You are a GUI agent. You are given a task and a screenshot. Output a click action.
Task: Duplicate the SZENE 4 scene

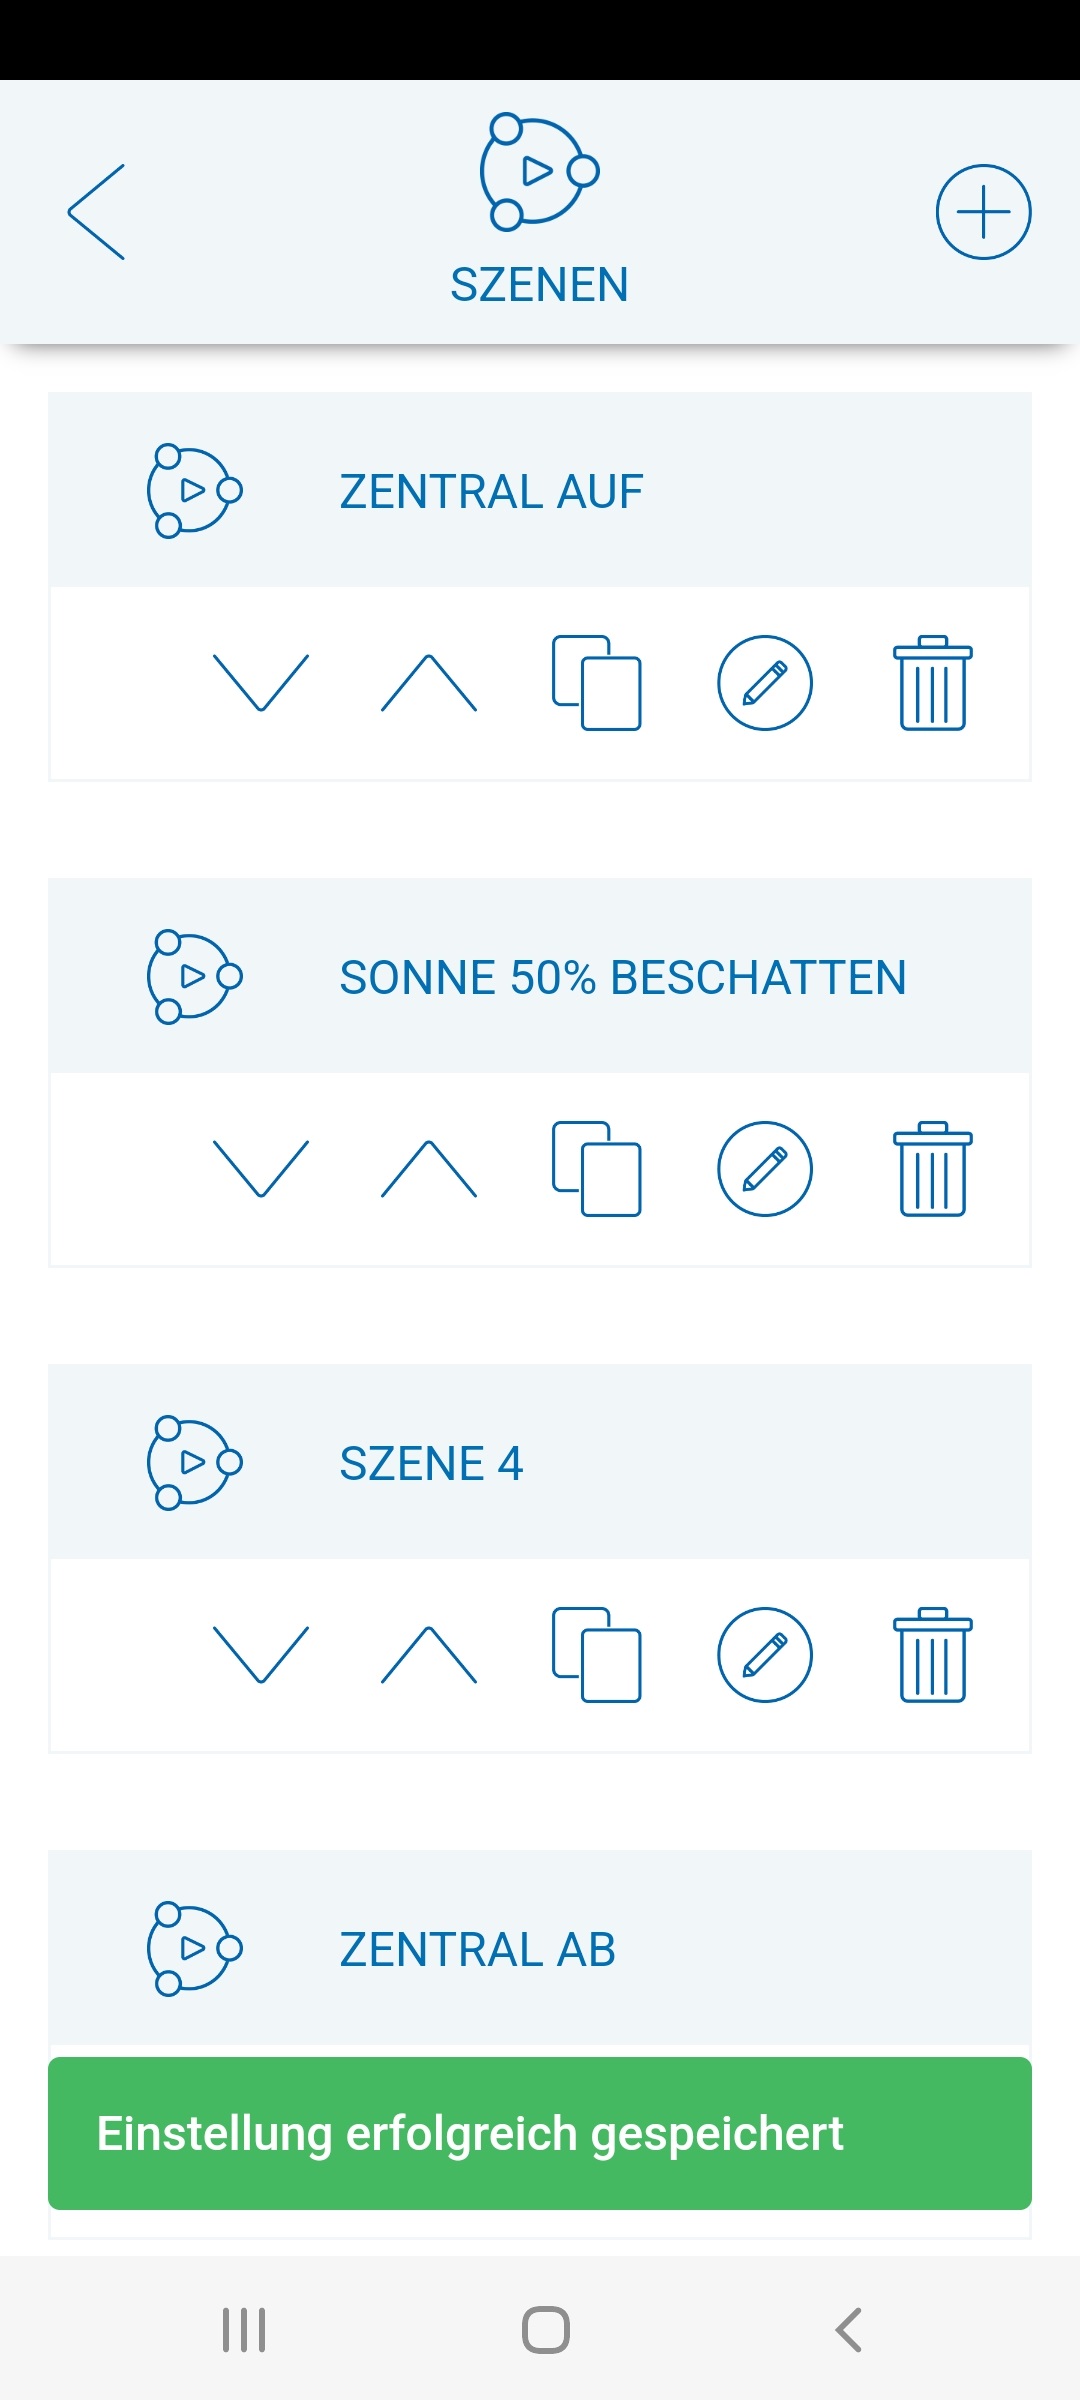(x=597, y=1655)
